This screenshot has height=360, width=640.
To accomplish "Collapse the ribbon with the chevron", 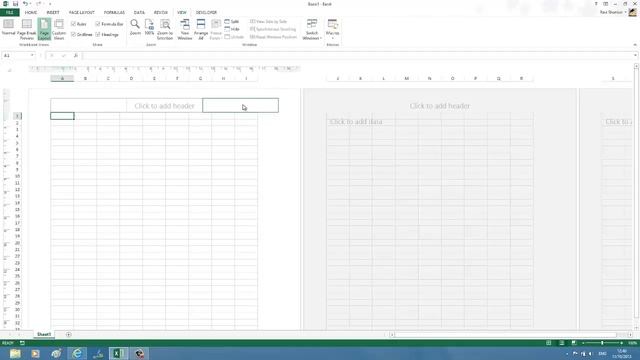I will pyautogui.click(x=635, y=44).
